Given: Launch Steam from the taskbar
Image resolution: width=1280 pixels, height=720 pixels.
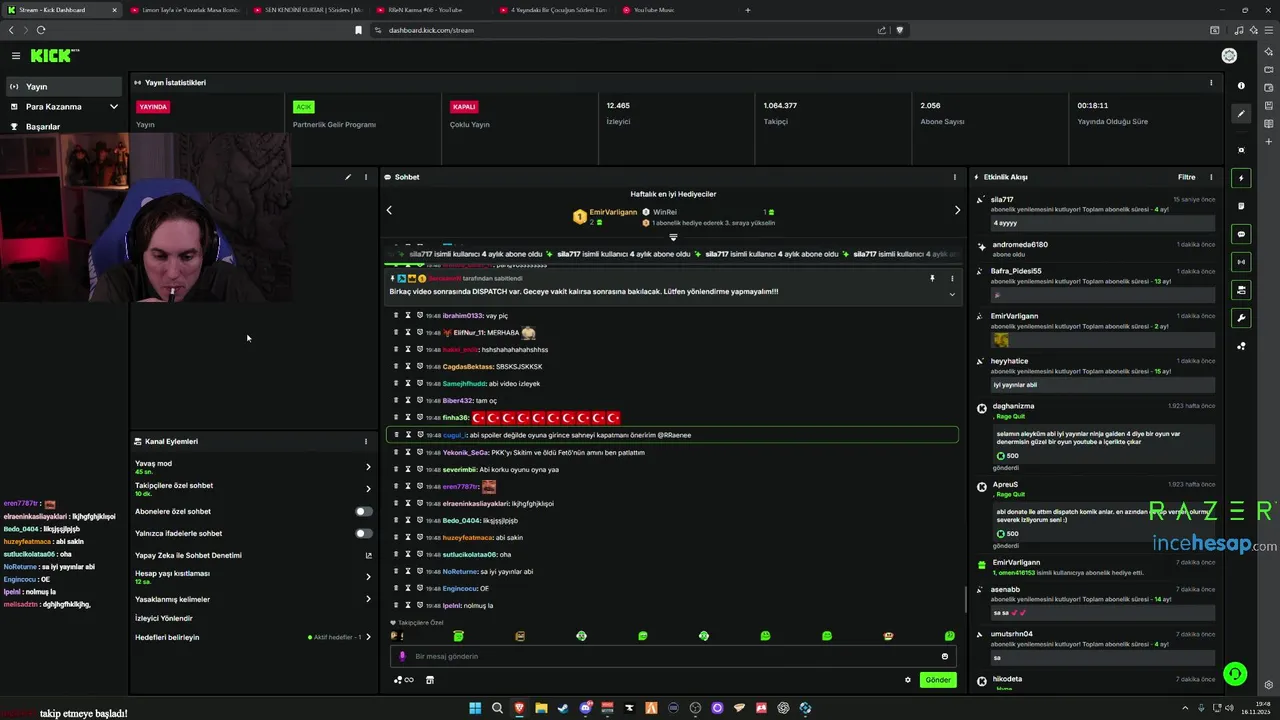Looking at the screenshot, I should (x=563, y=708).
